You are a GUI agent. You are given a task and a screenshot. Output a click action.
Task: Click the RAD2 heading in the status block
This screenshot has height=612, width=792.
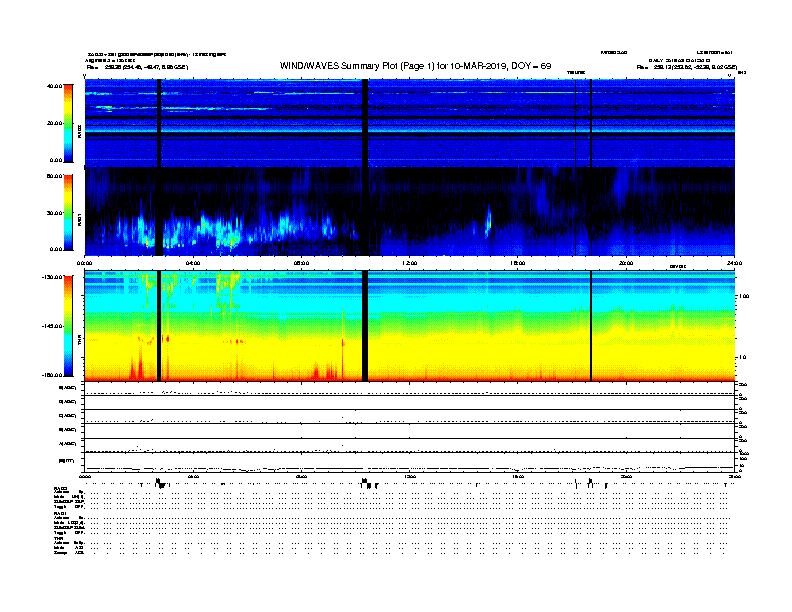click(60, 488)
